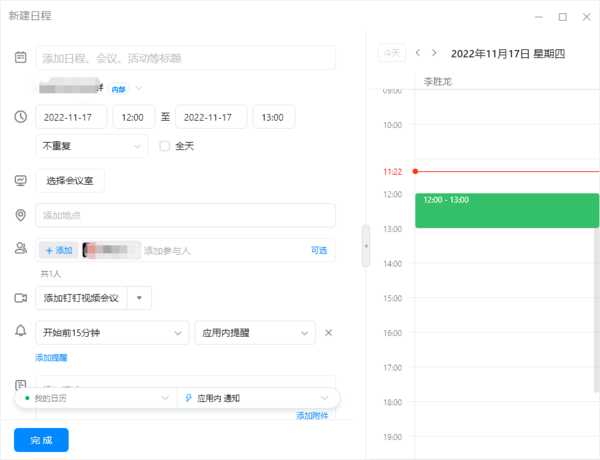600x460 pixels.
Task: Expand the 开始前15分钟 reminder time dropdown
Action: click(112, 332)
